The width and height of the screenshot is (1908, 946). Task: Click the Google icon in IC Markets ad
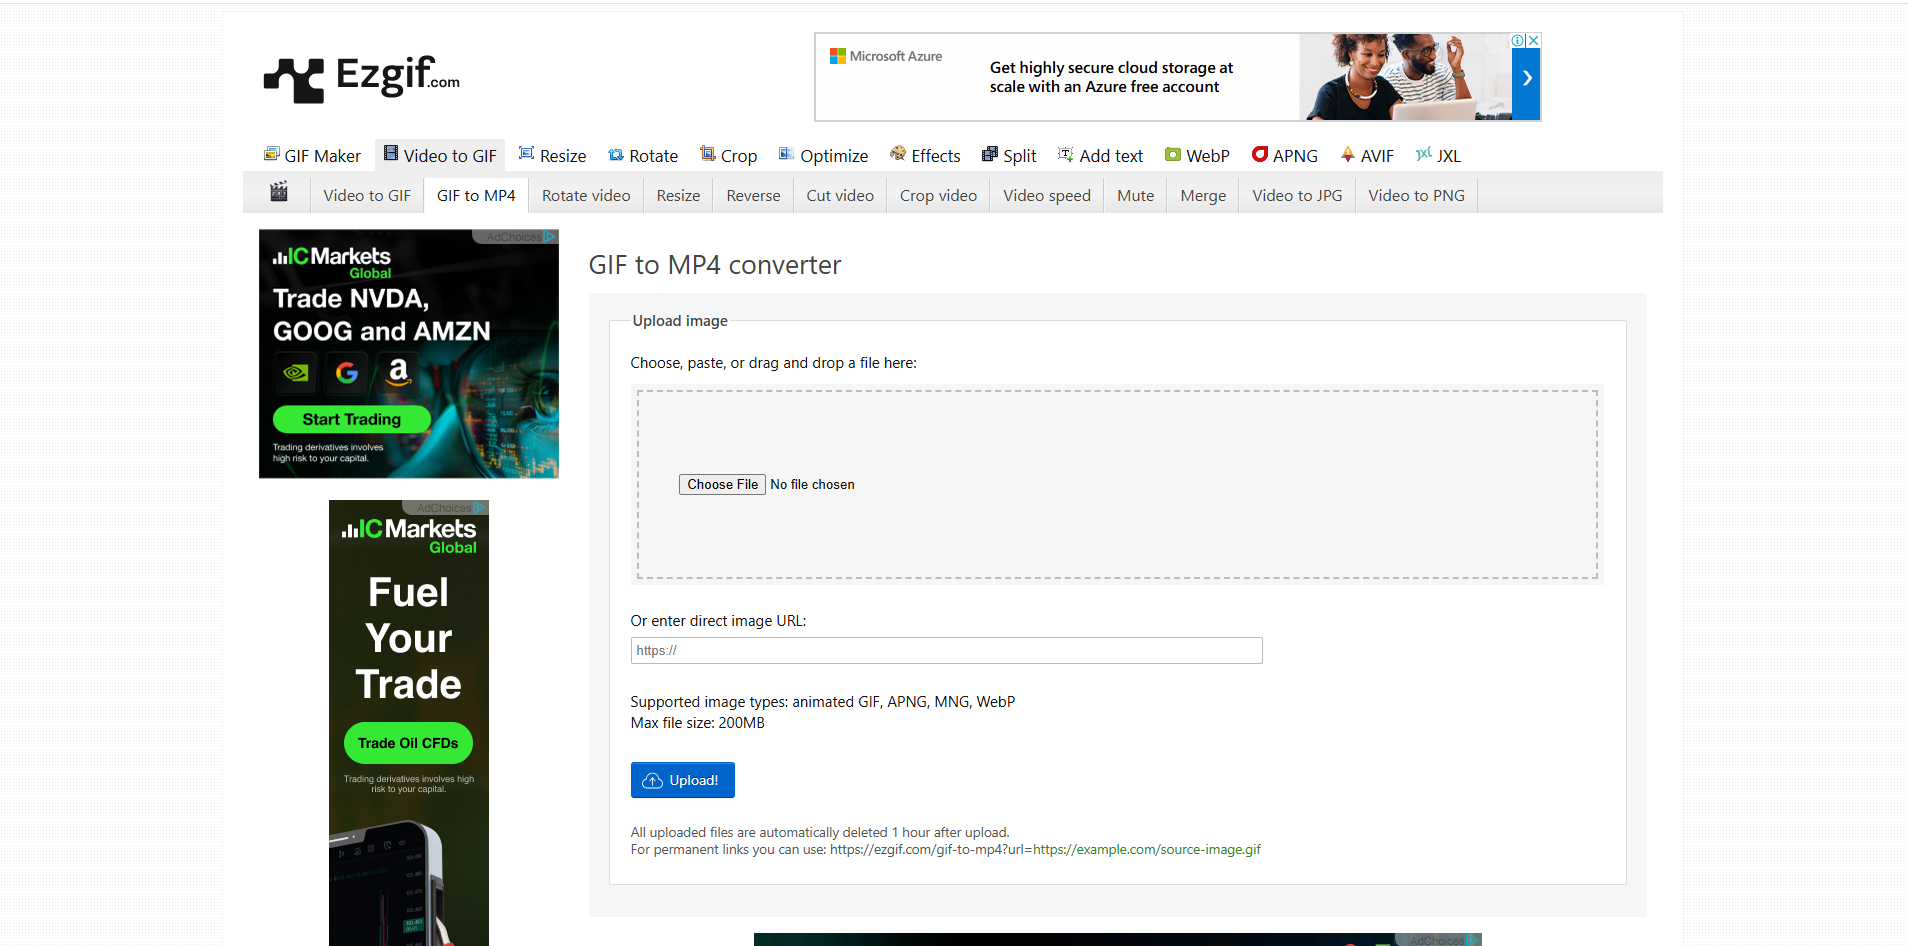347,373
